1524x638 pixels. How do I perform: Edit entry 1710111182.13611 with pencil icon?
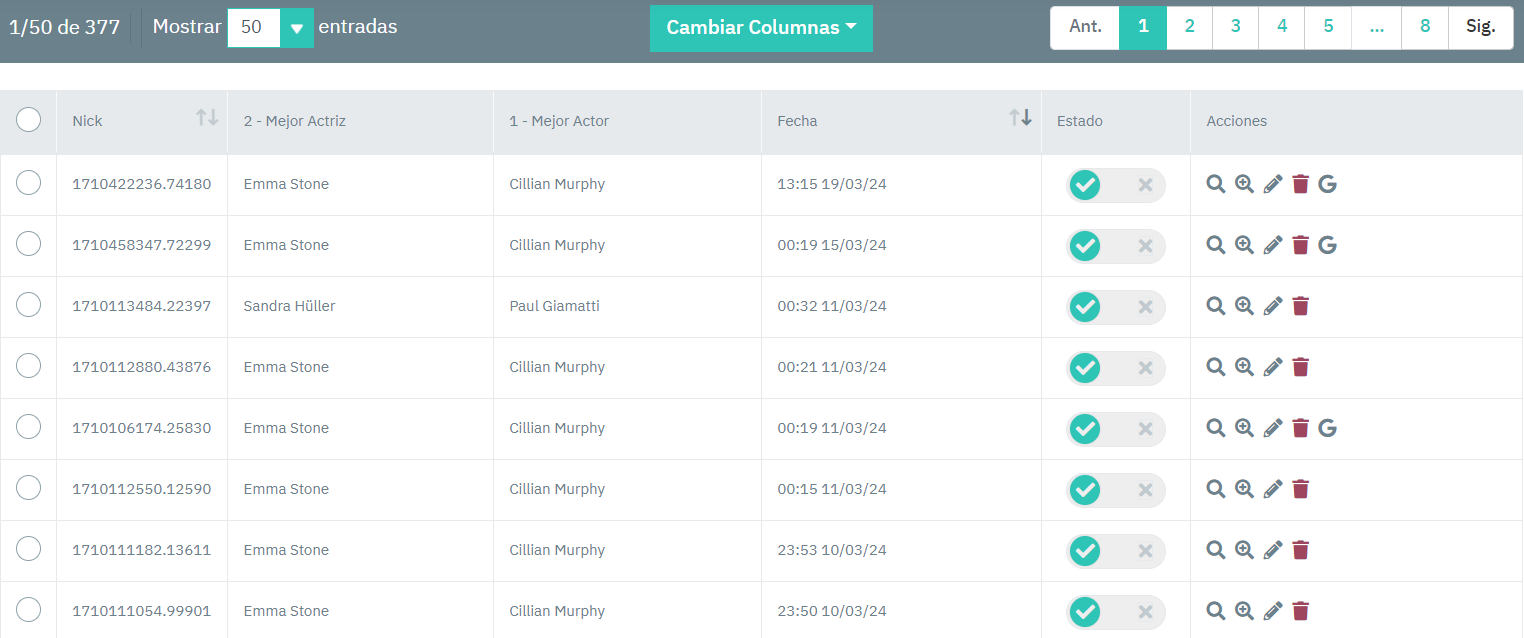[x=1273, y=550]
